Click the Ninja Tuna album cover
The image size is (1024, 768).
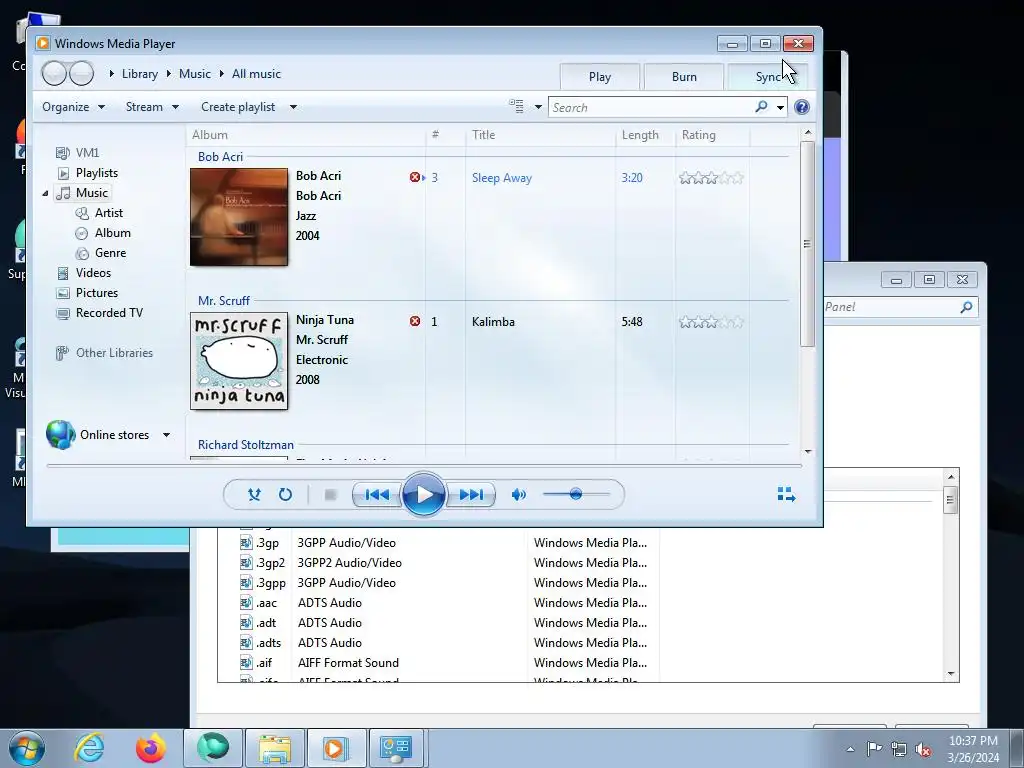[239, 360]
